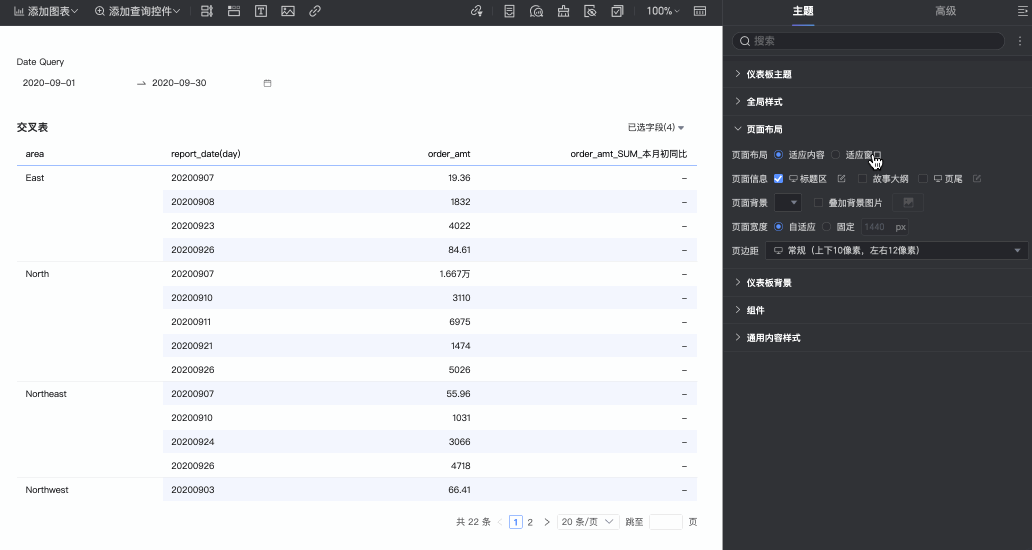This screenshot has width=1032, height=550.
Task: Click the linkage settings icon in toolbar
Action: pos(477,11)
